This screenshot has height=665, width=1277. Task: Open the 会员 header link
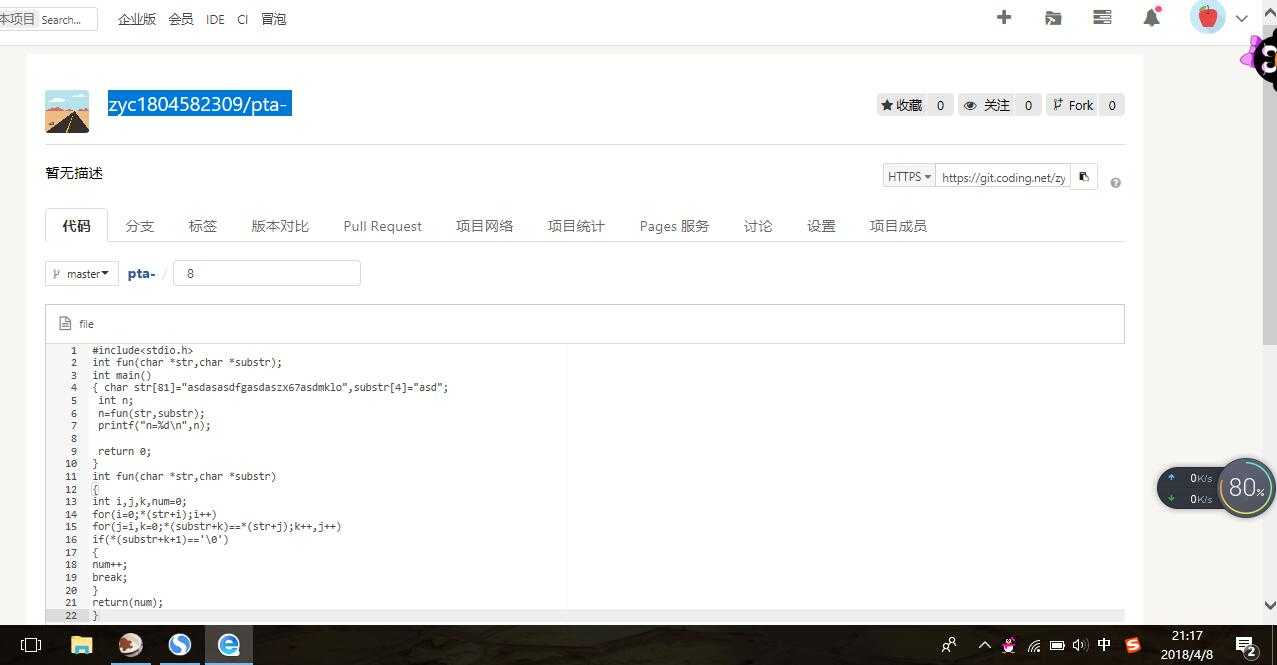(181, 19)
